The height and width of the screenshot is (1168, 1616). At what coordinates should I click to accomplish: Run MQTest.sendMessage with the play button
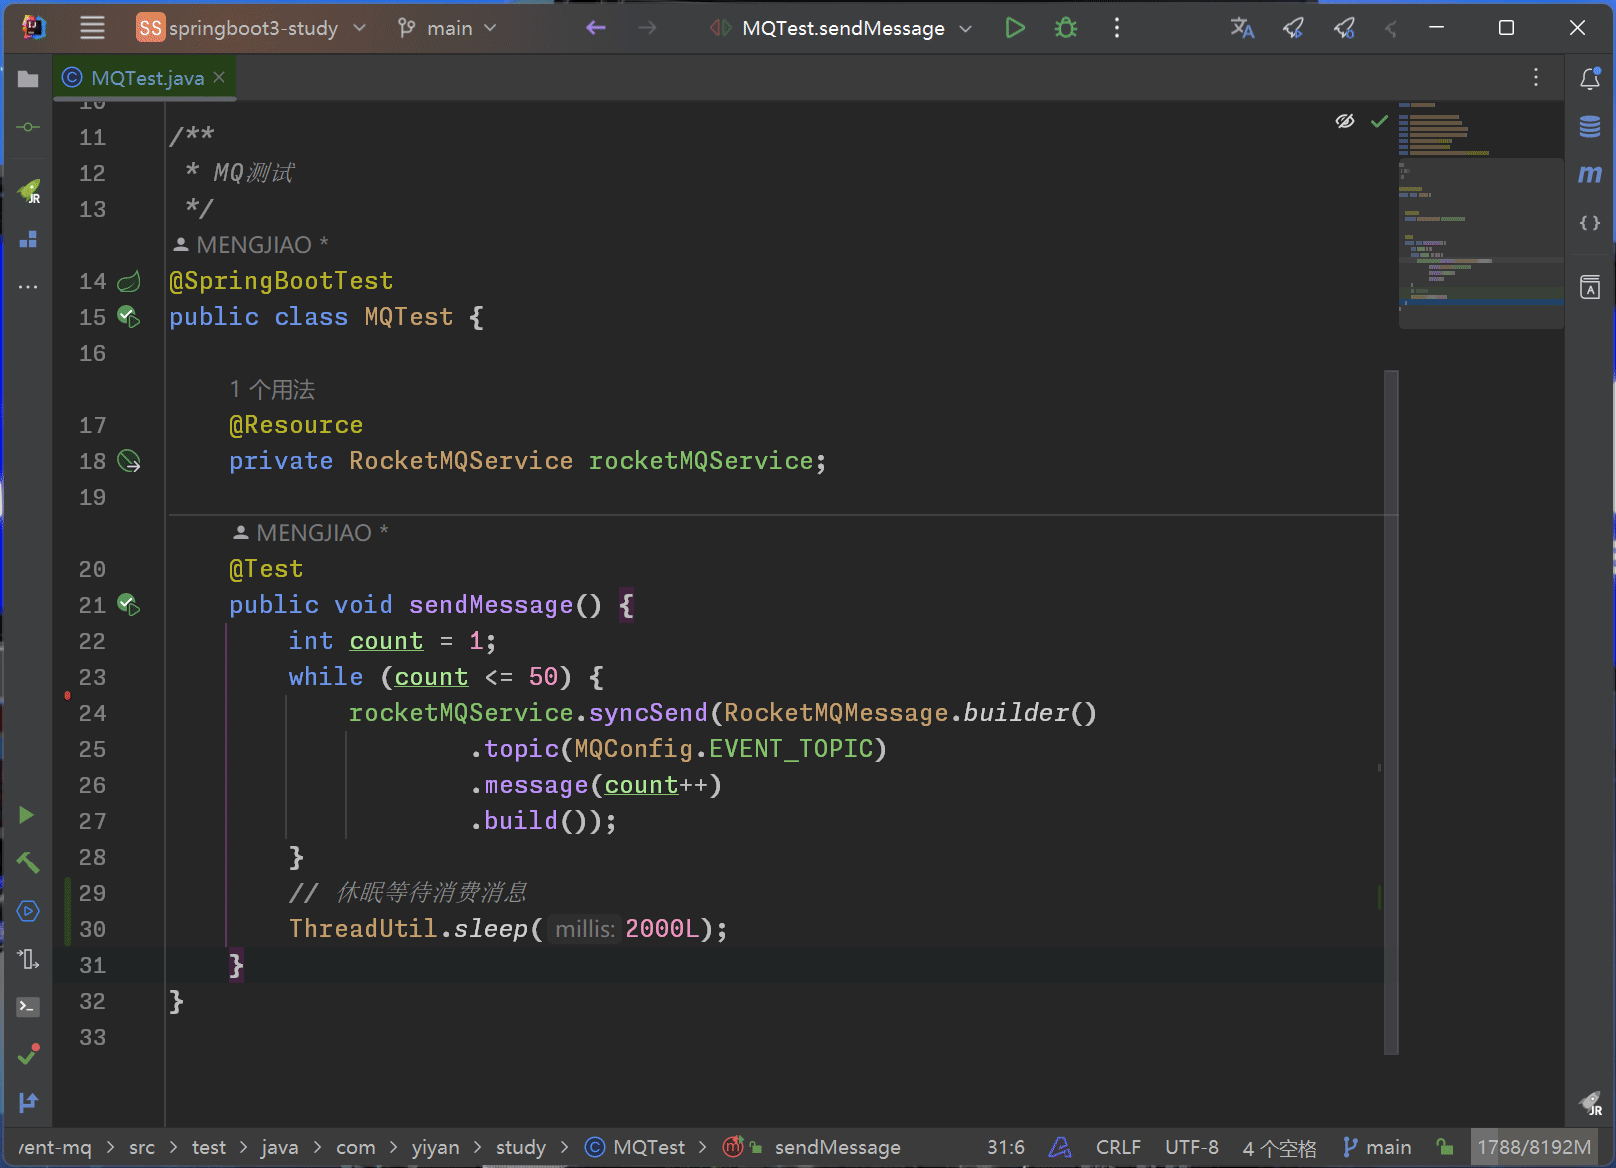[x=1015, y=28]
